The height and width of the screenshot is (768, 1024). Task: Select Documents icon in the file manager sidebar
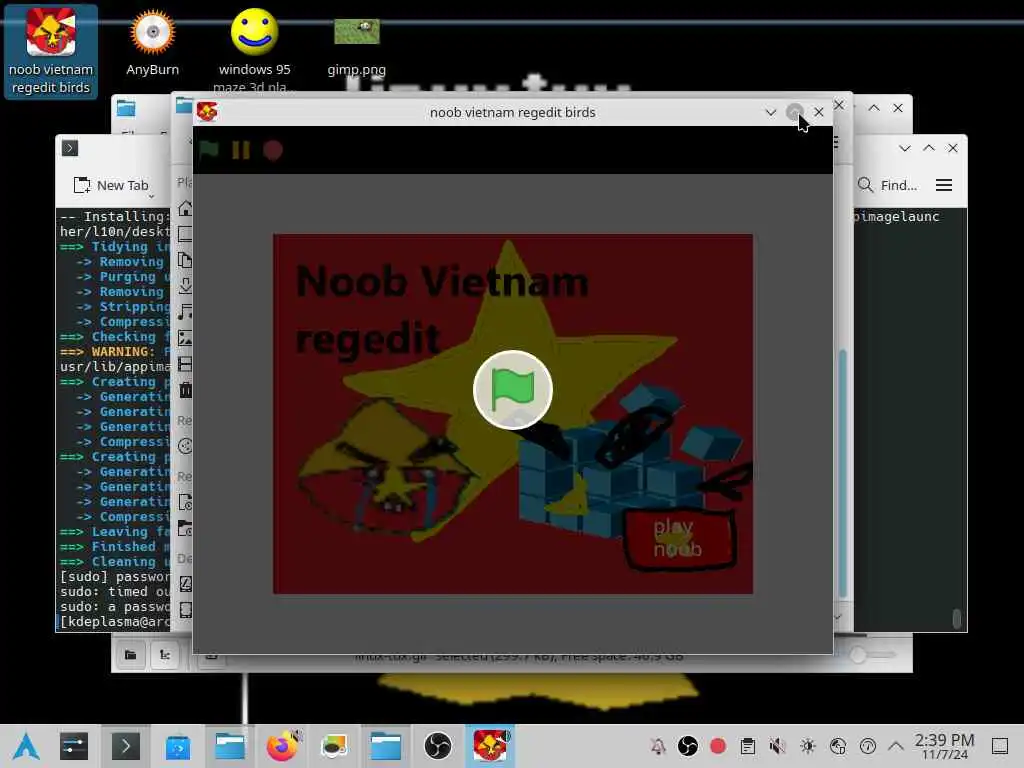pyautogui.click(x=185, y=260)
